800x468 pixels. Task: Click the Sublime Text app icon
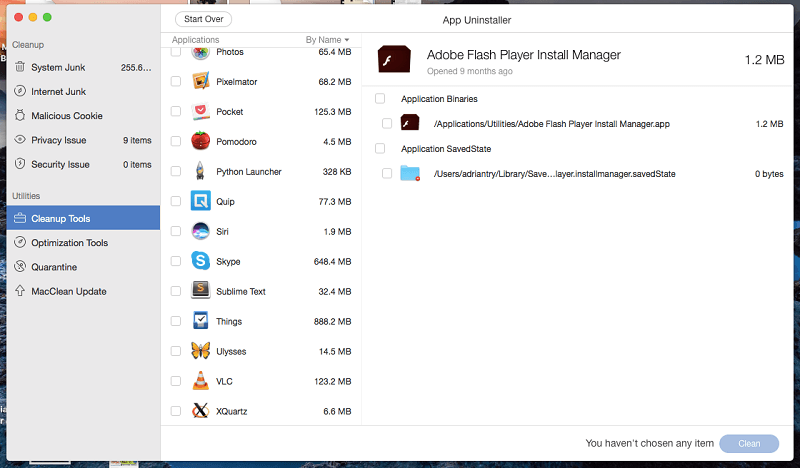pos(201,291)
